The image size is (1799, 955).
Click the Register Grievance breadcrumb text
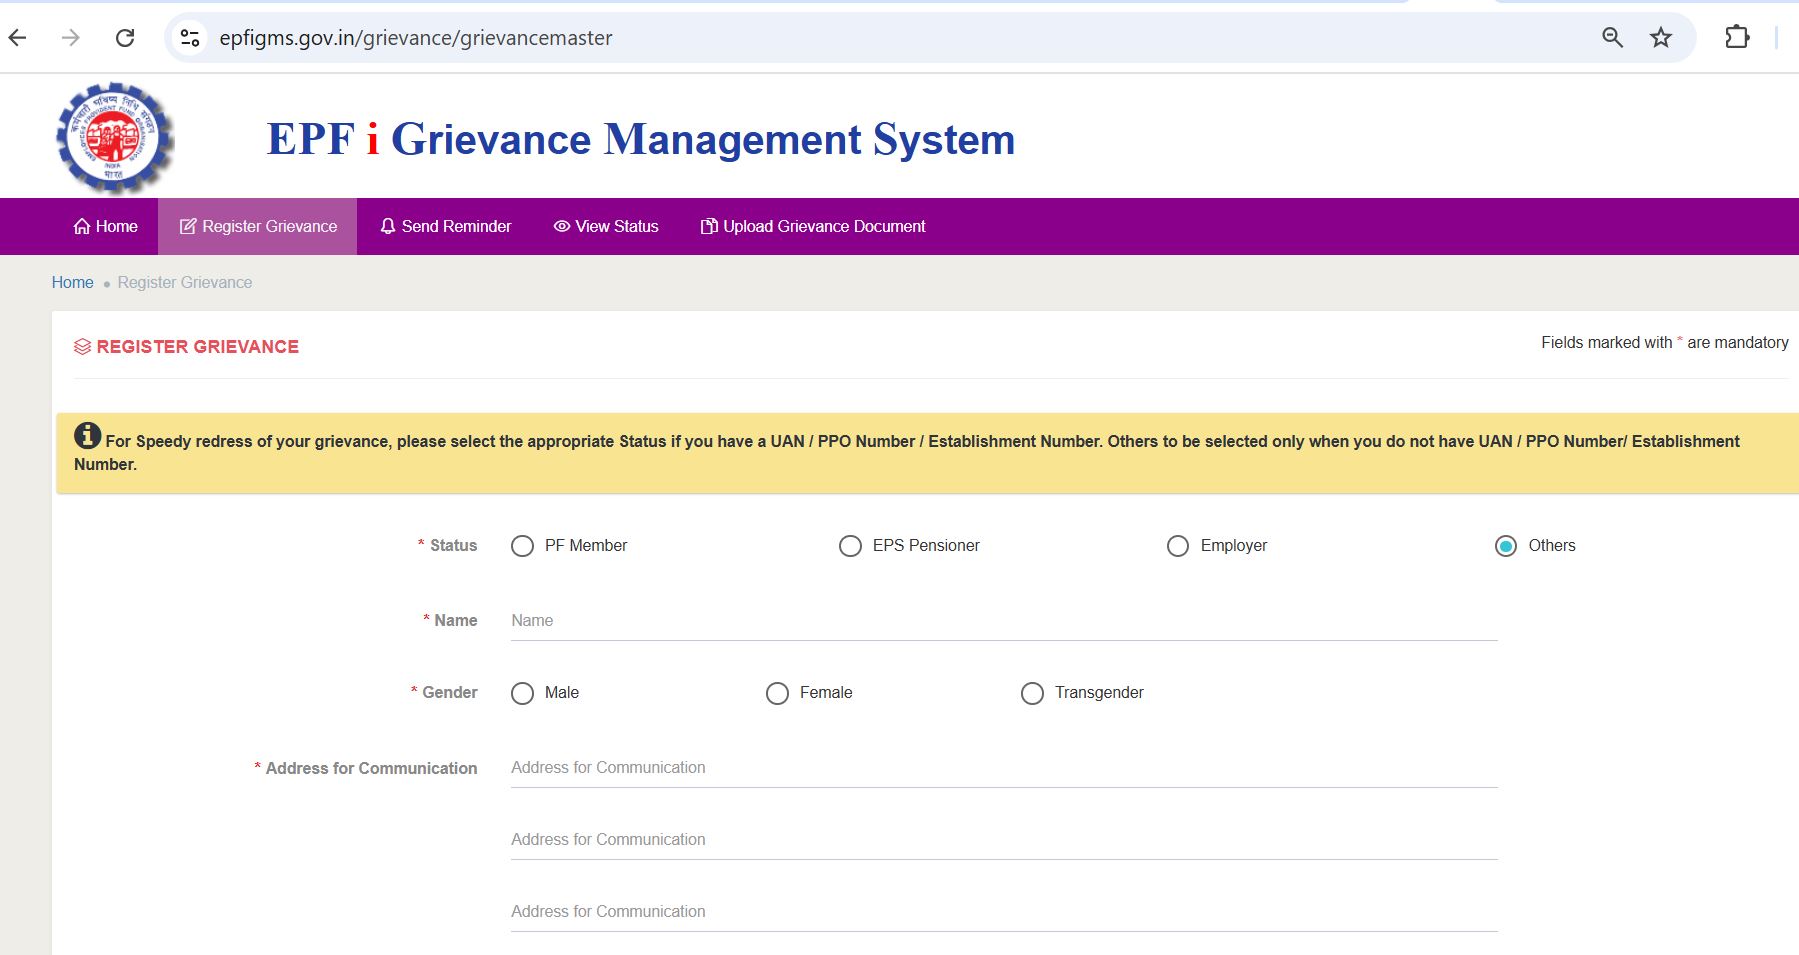185,283
